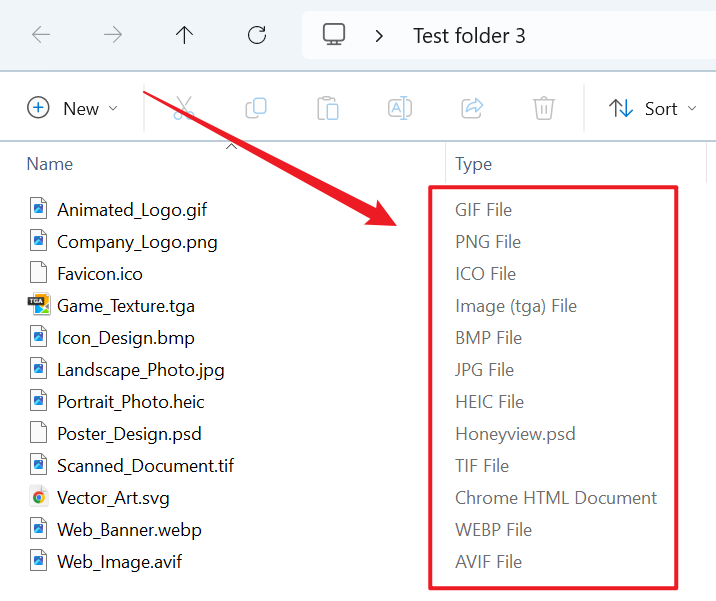This screenshot has width=716, height=601.
Task: Click the Share toolbar icon
Action: click(x=472, y=108)
